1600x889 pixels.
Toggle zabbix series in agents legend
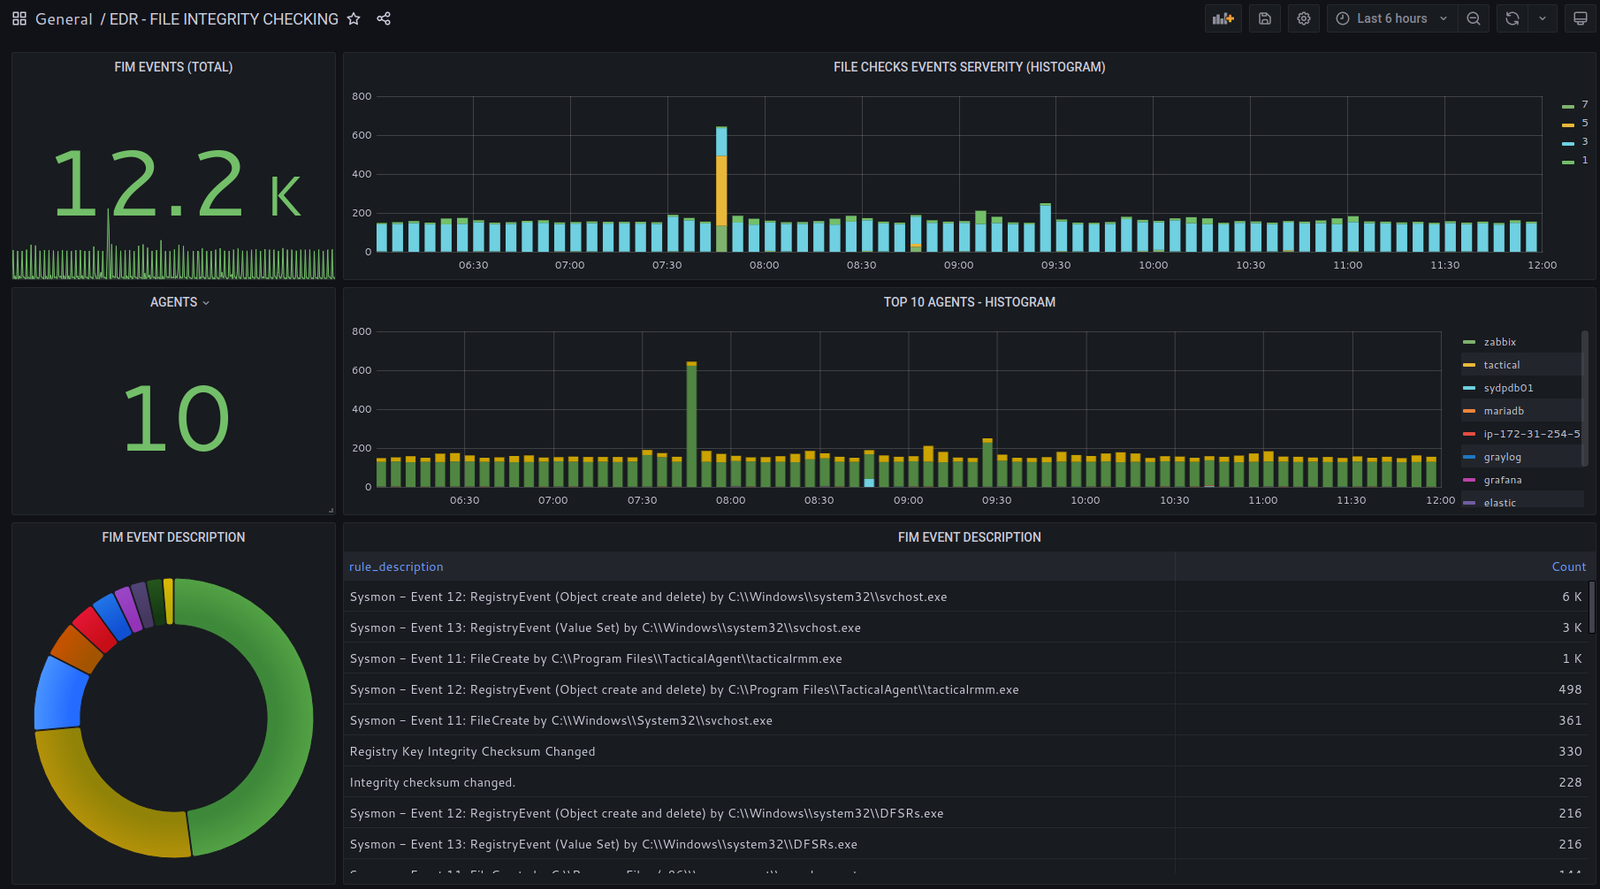[1499, 342]
